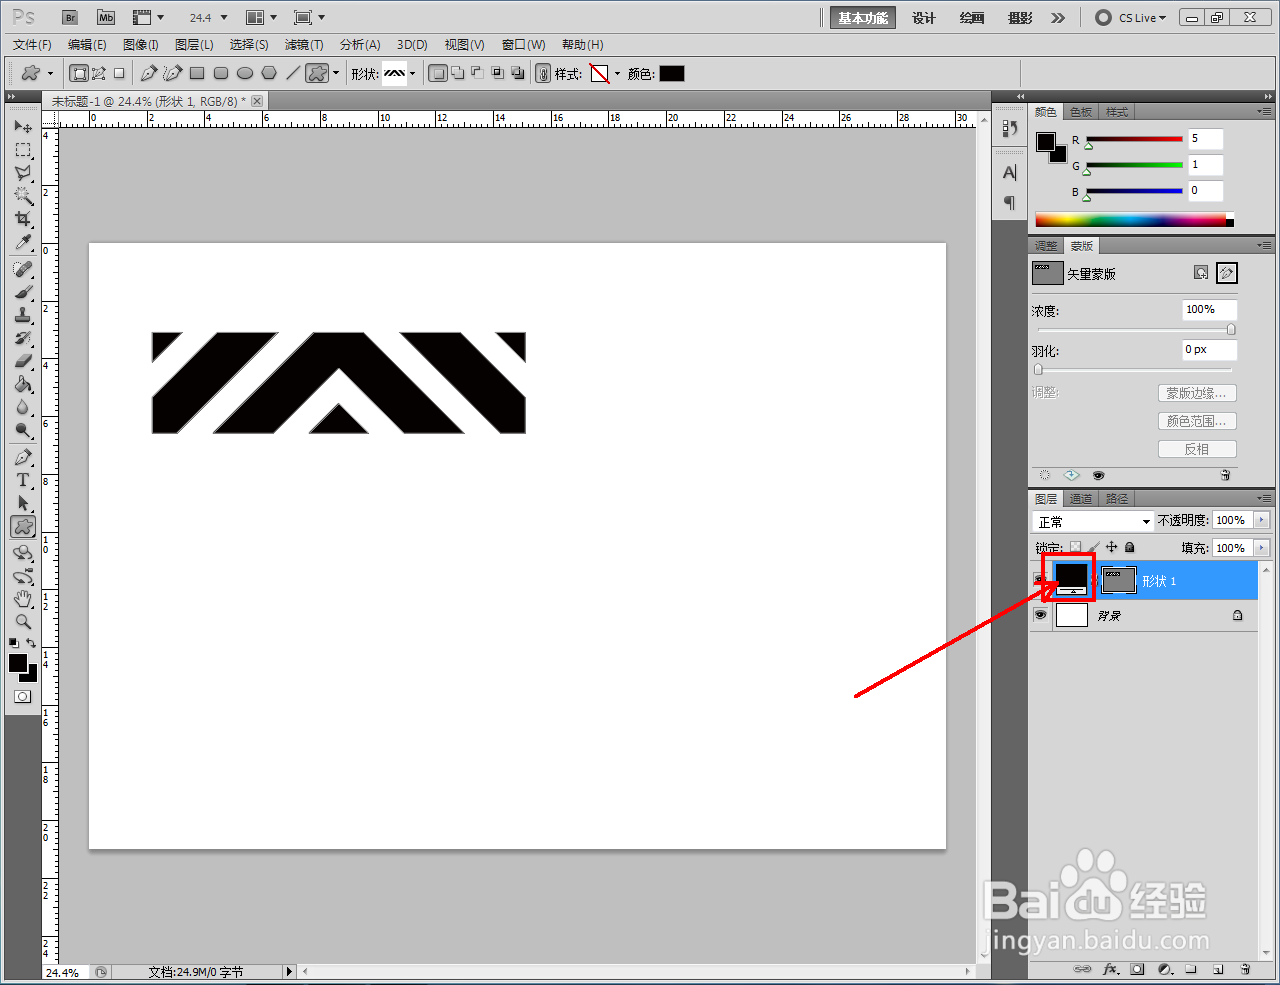Select the Path Selection tool
This screenshot has height=985, width=1280.
(x=23, y=503)
